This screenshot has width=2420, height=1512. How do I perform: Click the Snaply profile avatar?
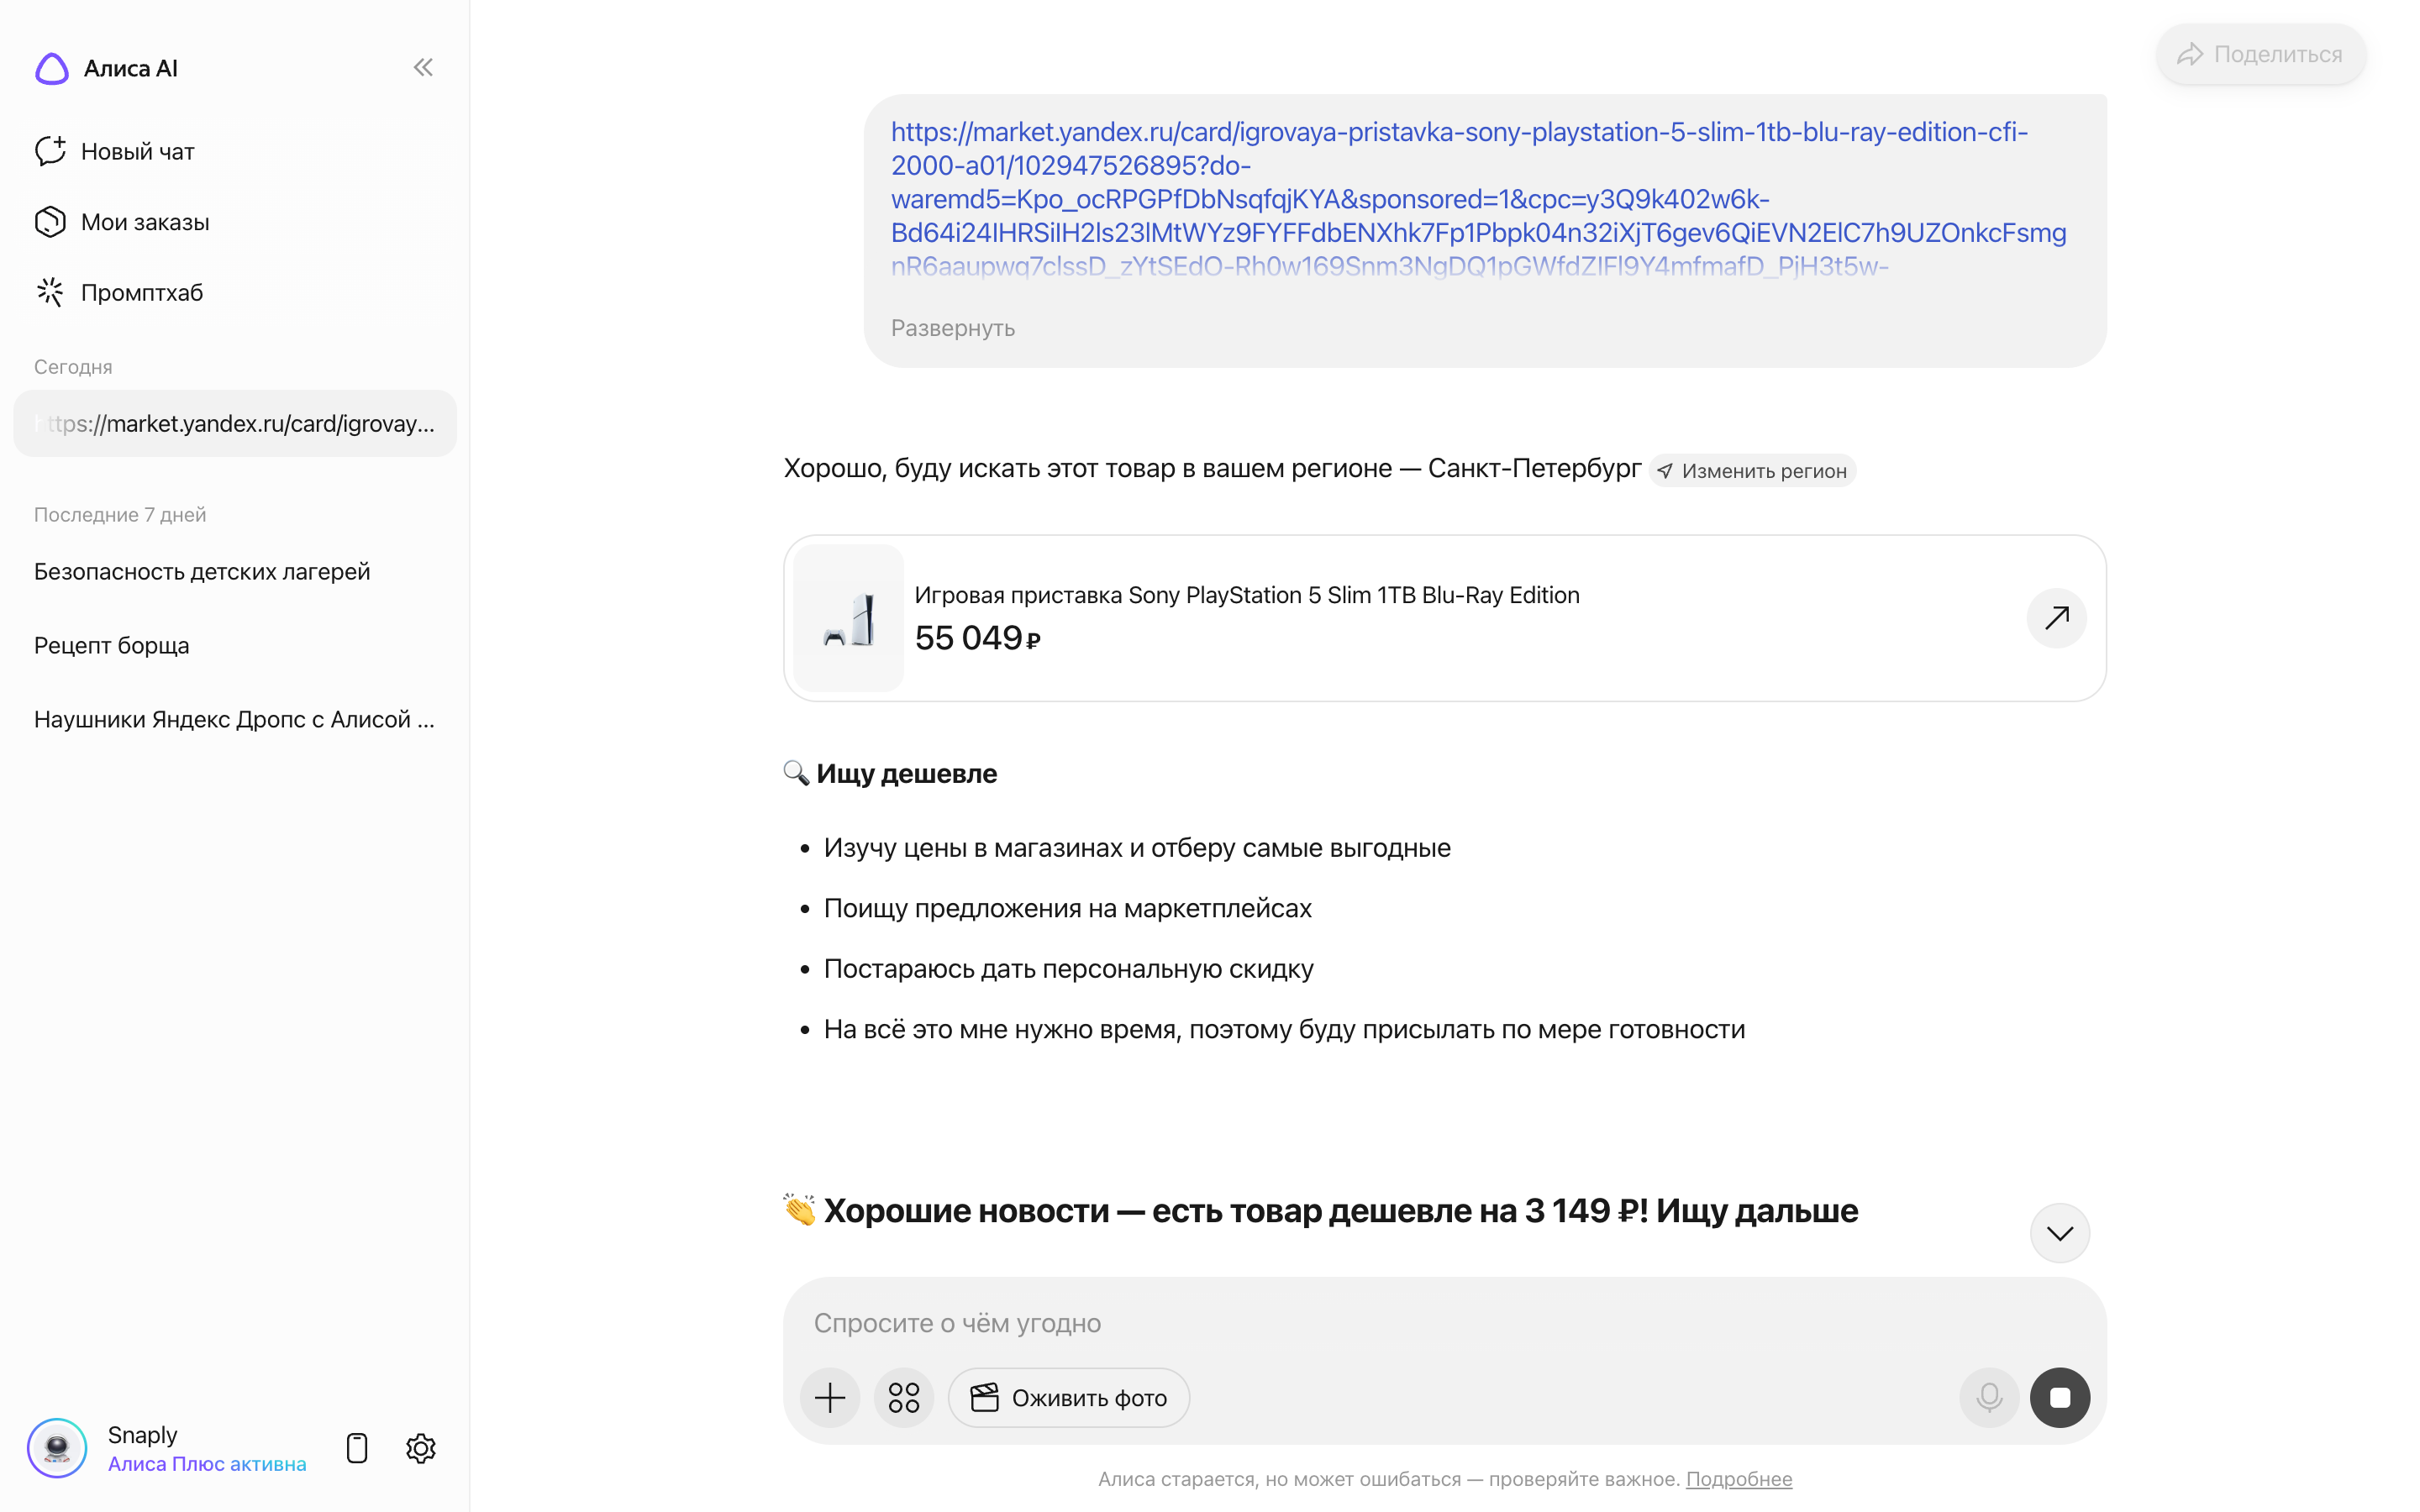[57, 1447]
